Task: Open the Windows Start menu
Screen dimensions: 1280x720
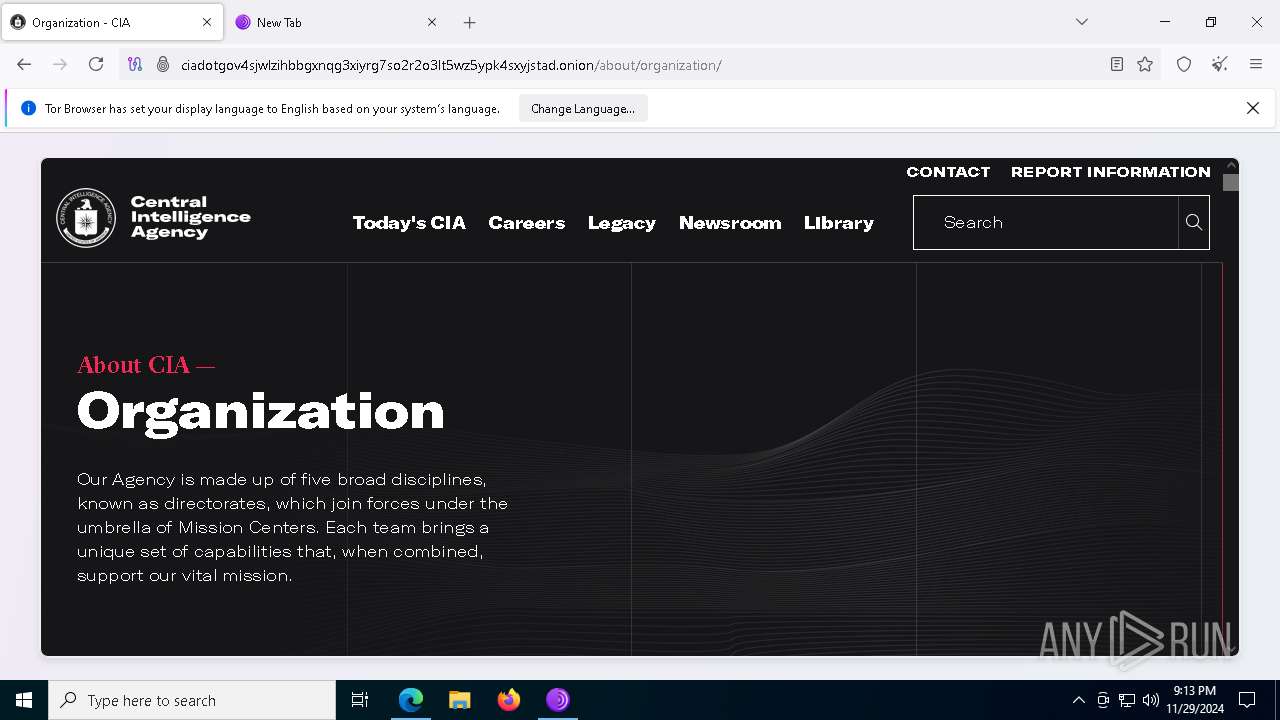Action: (x=24, y=700)
